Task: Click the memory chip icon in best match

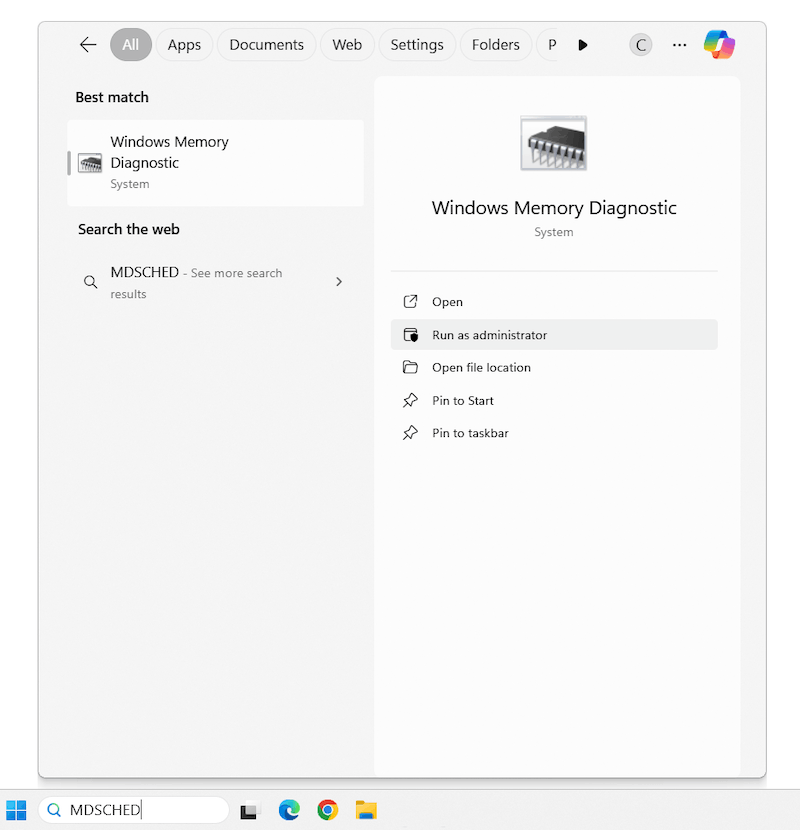Action: pos(90,163)
